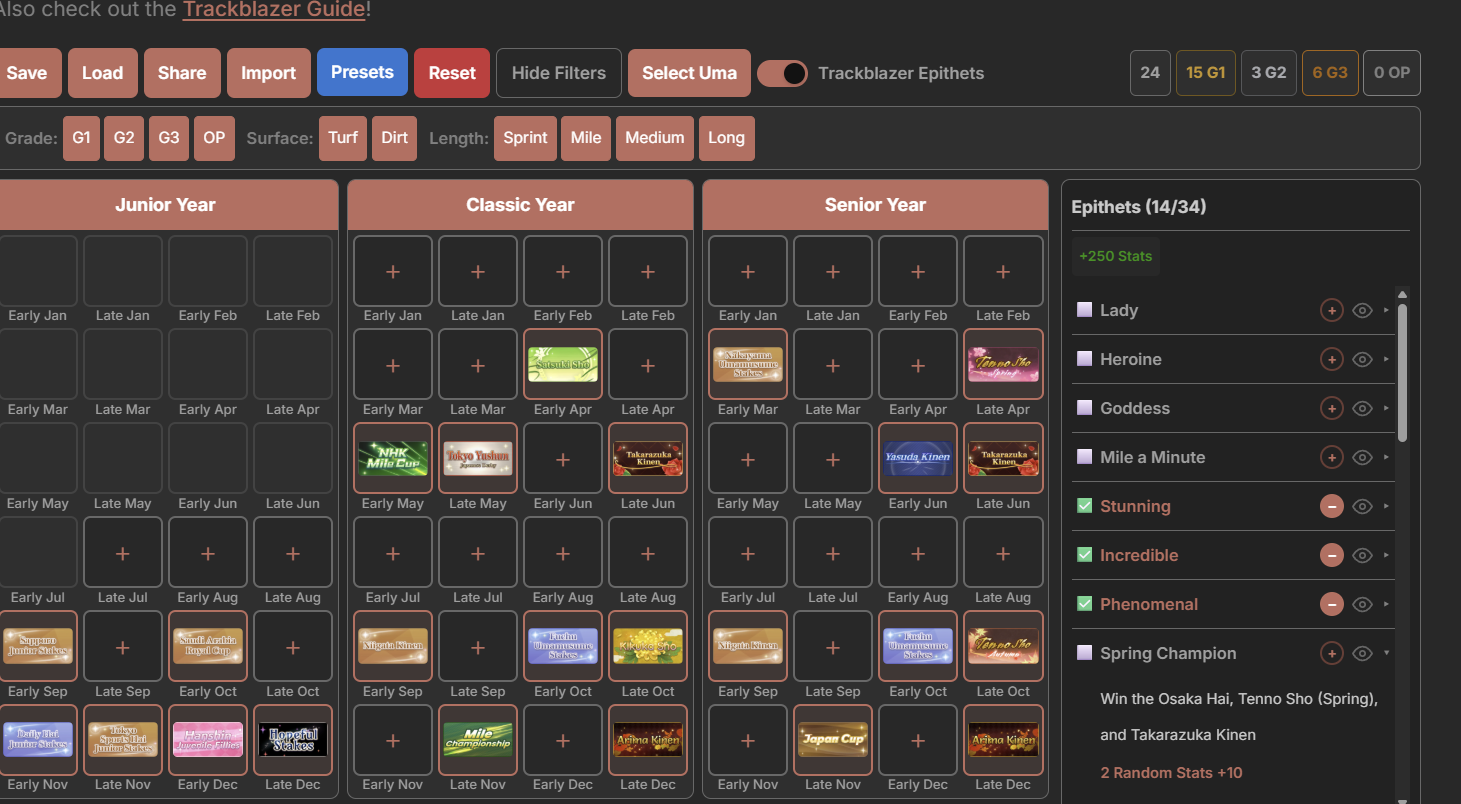Check the Spring Champion epithet checkbox
The height and width of the screenshot is (804, 1461).
[x=1084, y=653]
